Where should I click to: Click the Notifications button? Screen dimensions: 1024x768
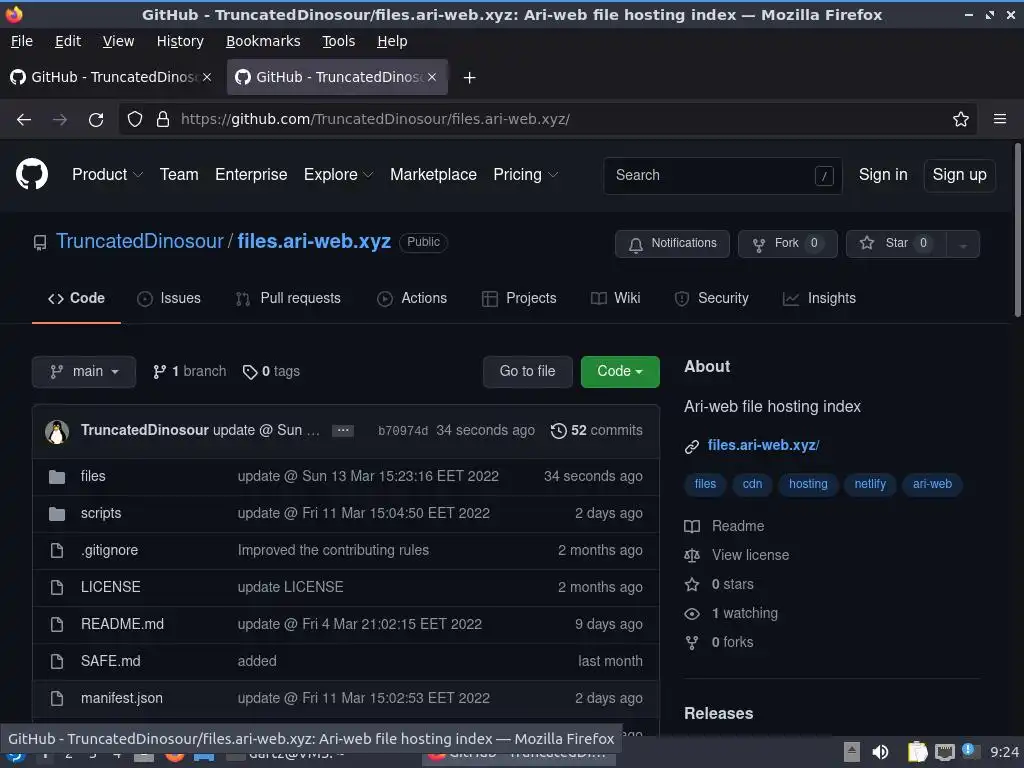[672, 244]
